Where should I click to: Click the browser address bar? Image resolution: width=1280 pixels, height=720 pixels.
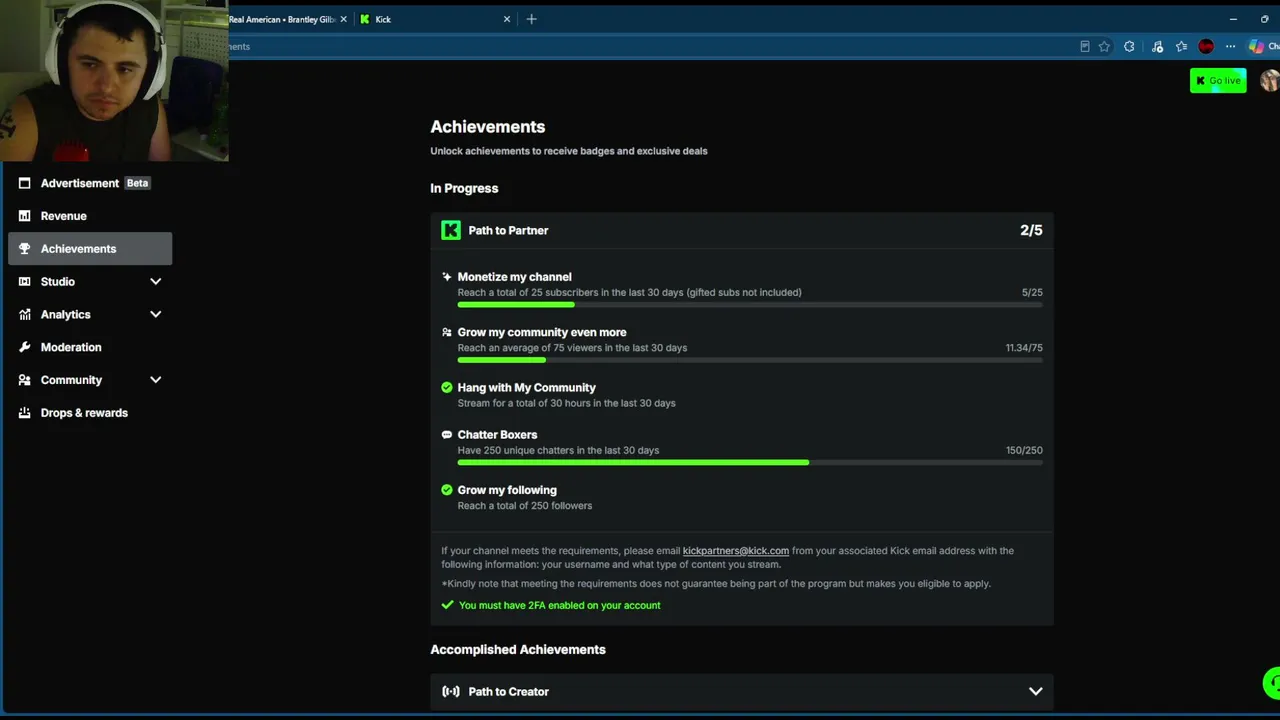tap(650, 46)
